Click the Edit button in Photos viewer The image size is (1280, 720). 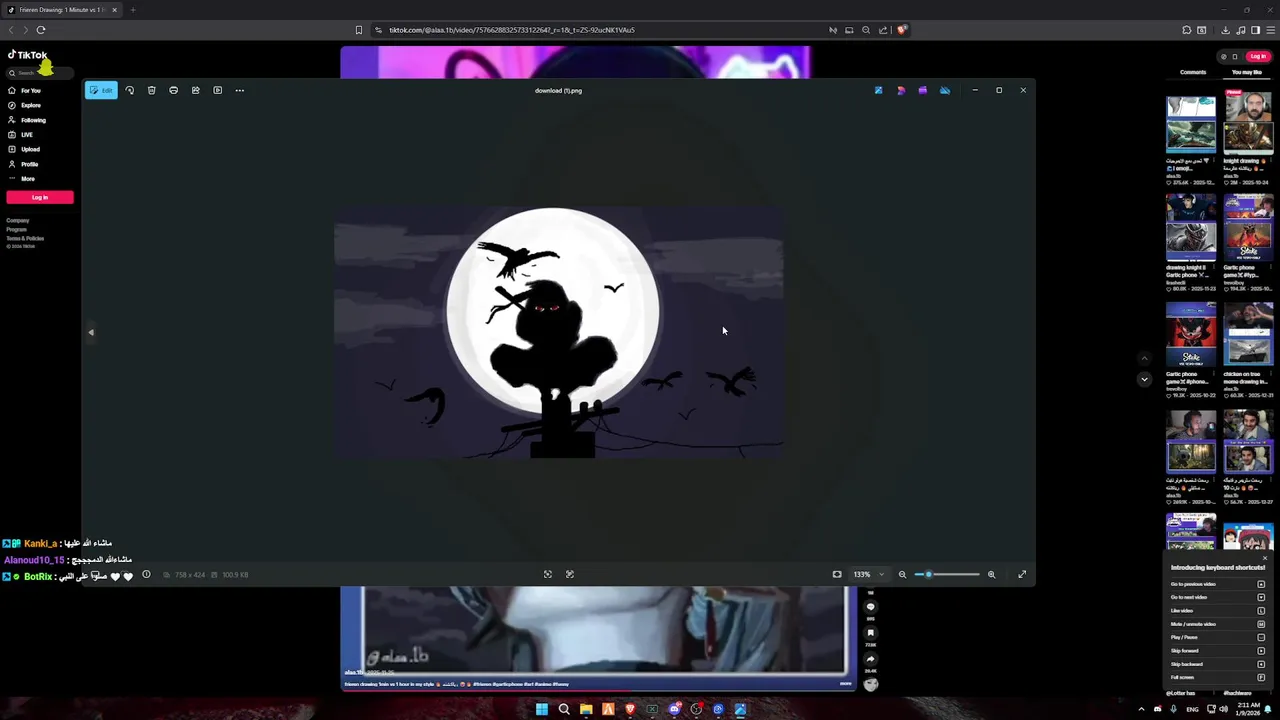(101, 90)
